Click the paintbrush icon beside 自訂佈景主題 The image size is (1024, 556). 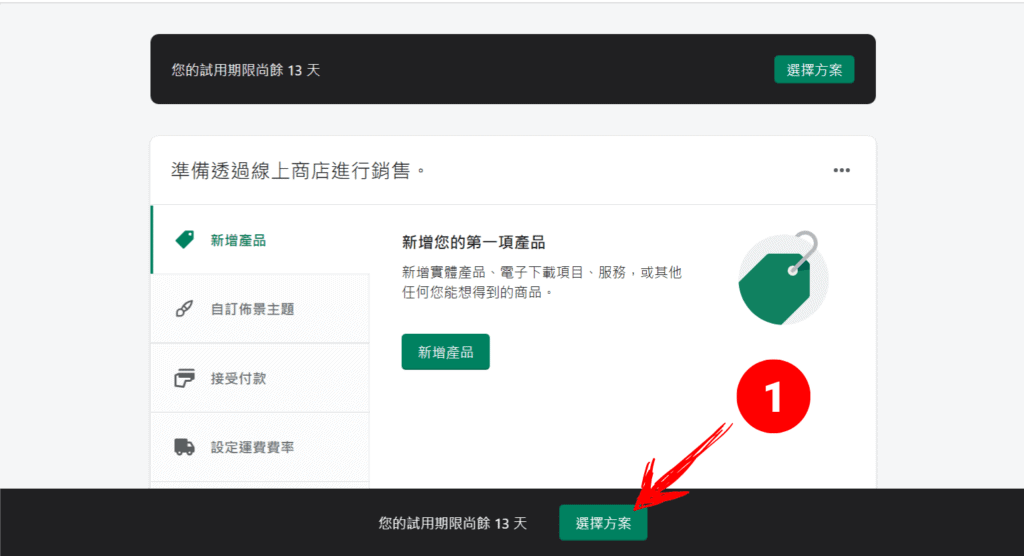(x=184, y=308)
